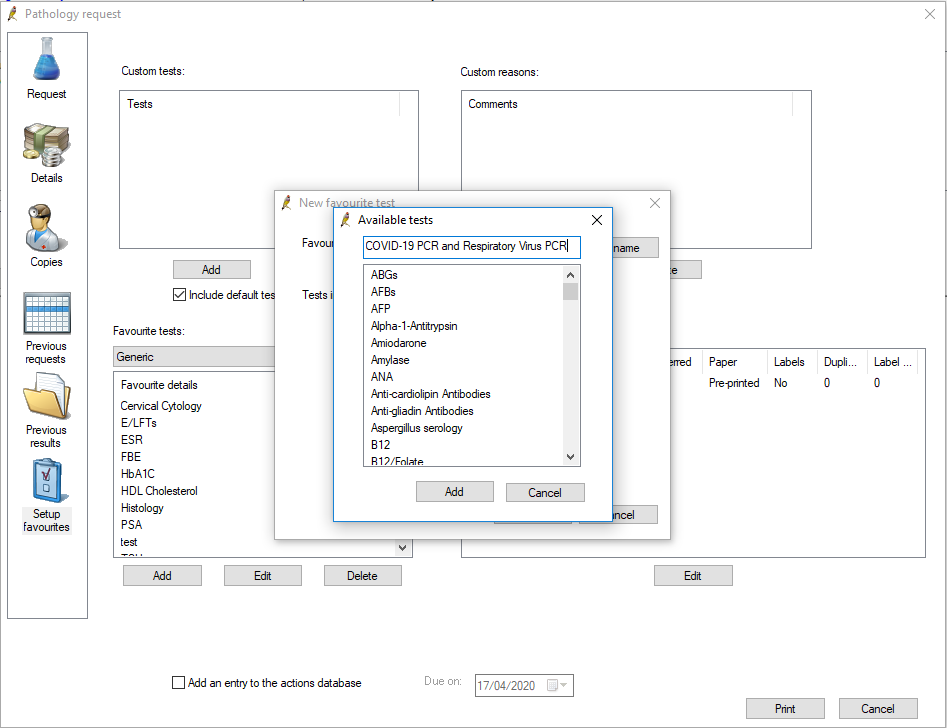Image resolution: width=947 pixels, height=728 pixels.
Task: Open Previous requests calendar icon
Action: (x=47, y=314)
